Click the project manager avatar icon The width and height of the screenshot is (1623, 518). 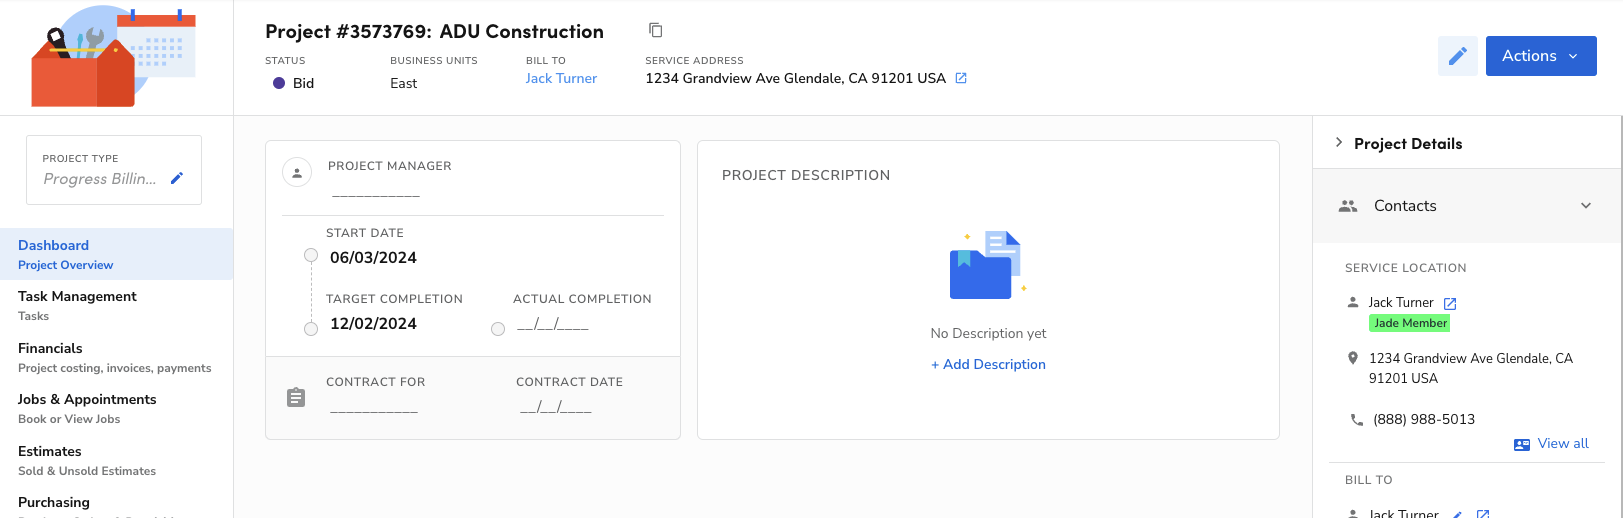coord(297,173)
